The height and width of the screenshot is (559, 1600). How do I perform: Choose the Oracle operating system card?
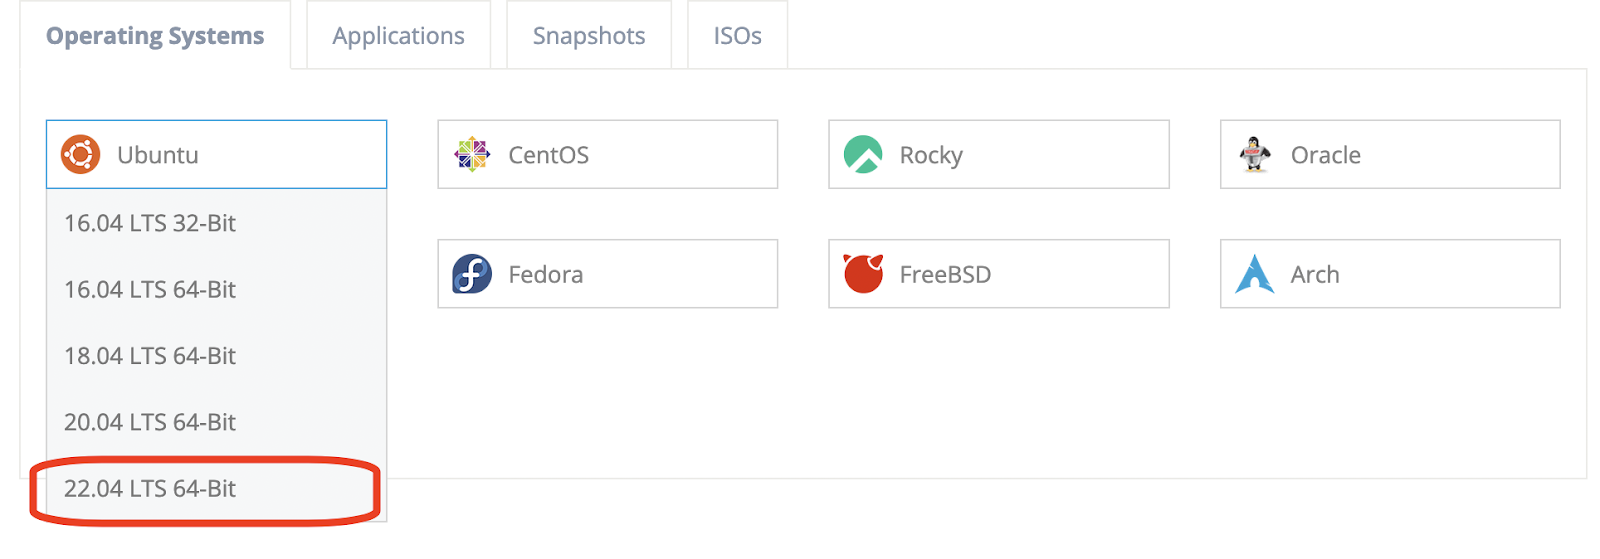click(1390, 155)
